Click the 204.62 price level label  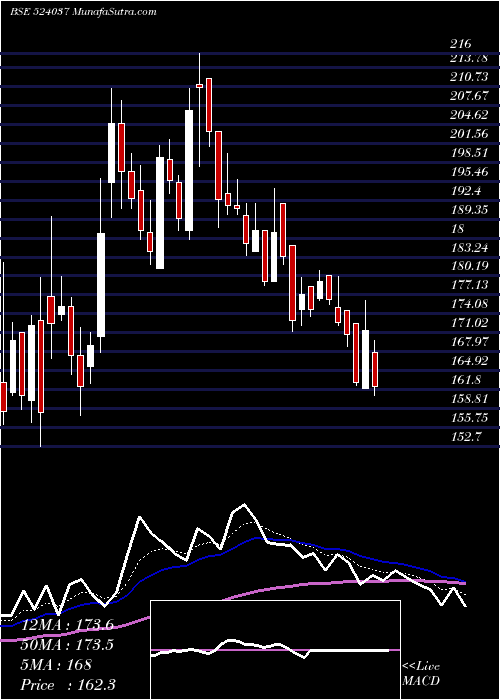point(469,115)
